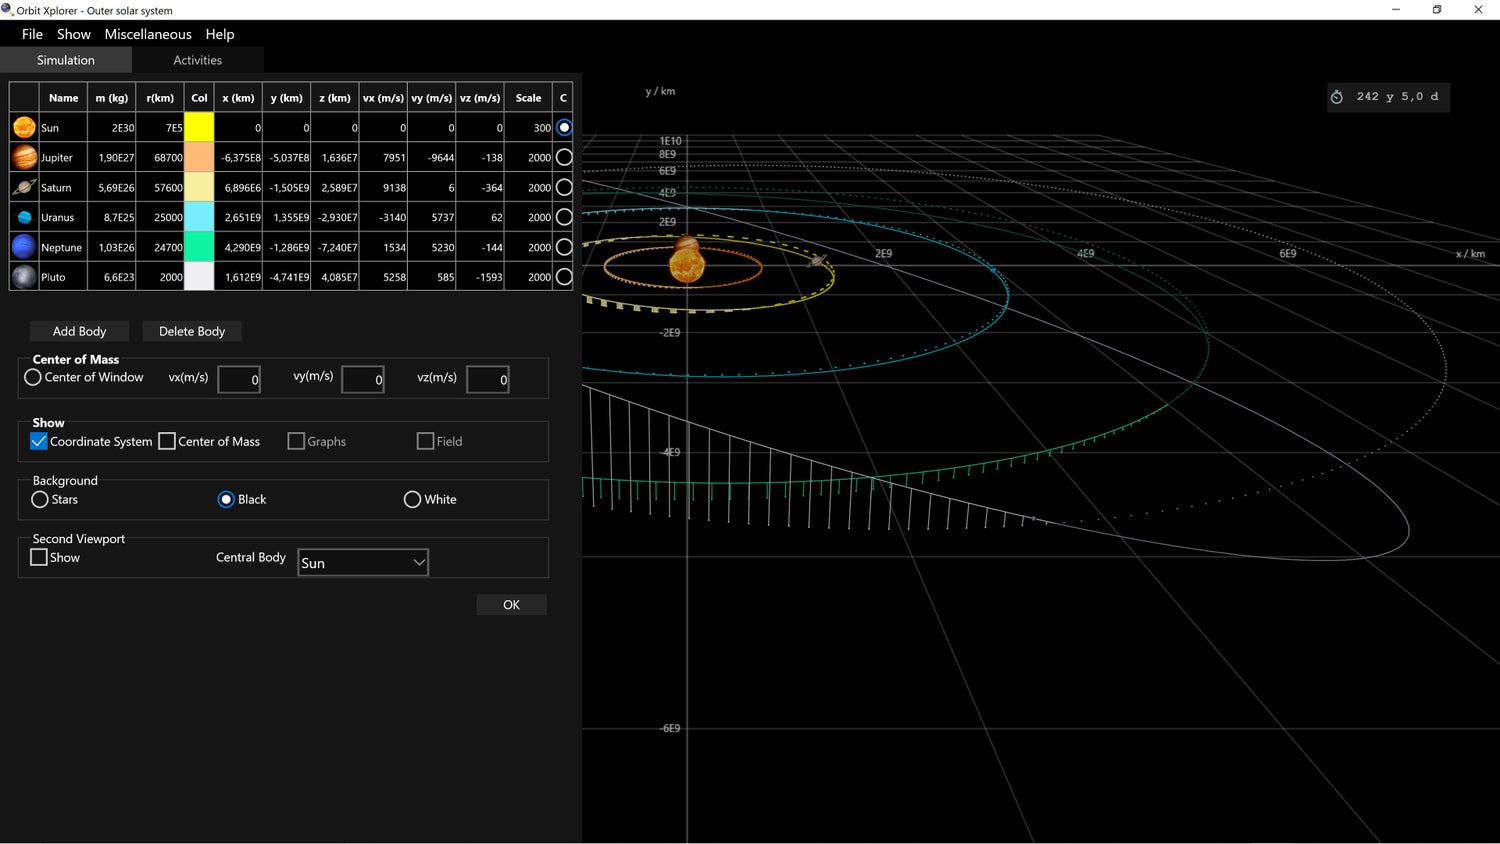The image size is (1500, 844).
Task: Click Uranus's cyan color swatch
Action: tap(199, 217)
